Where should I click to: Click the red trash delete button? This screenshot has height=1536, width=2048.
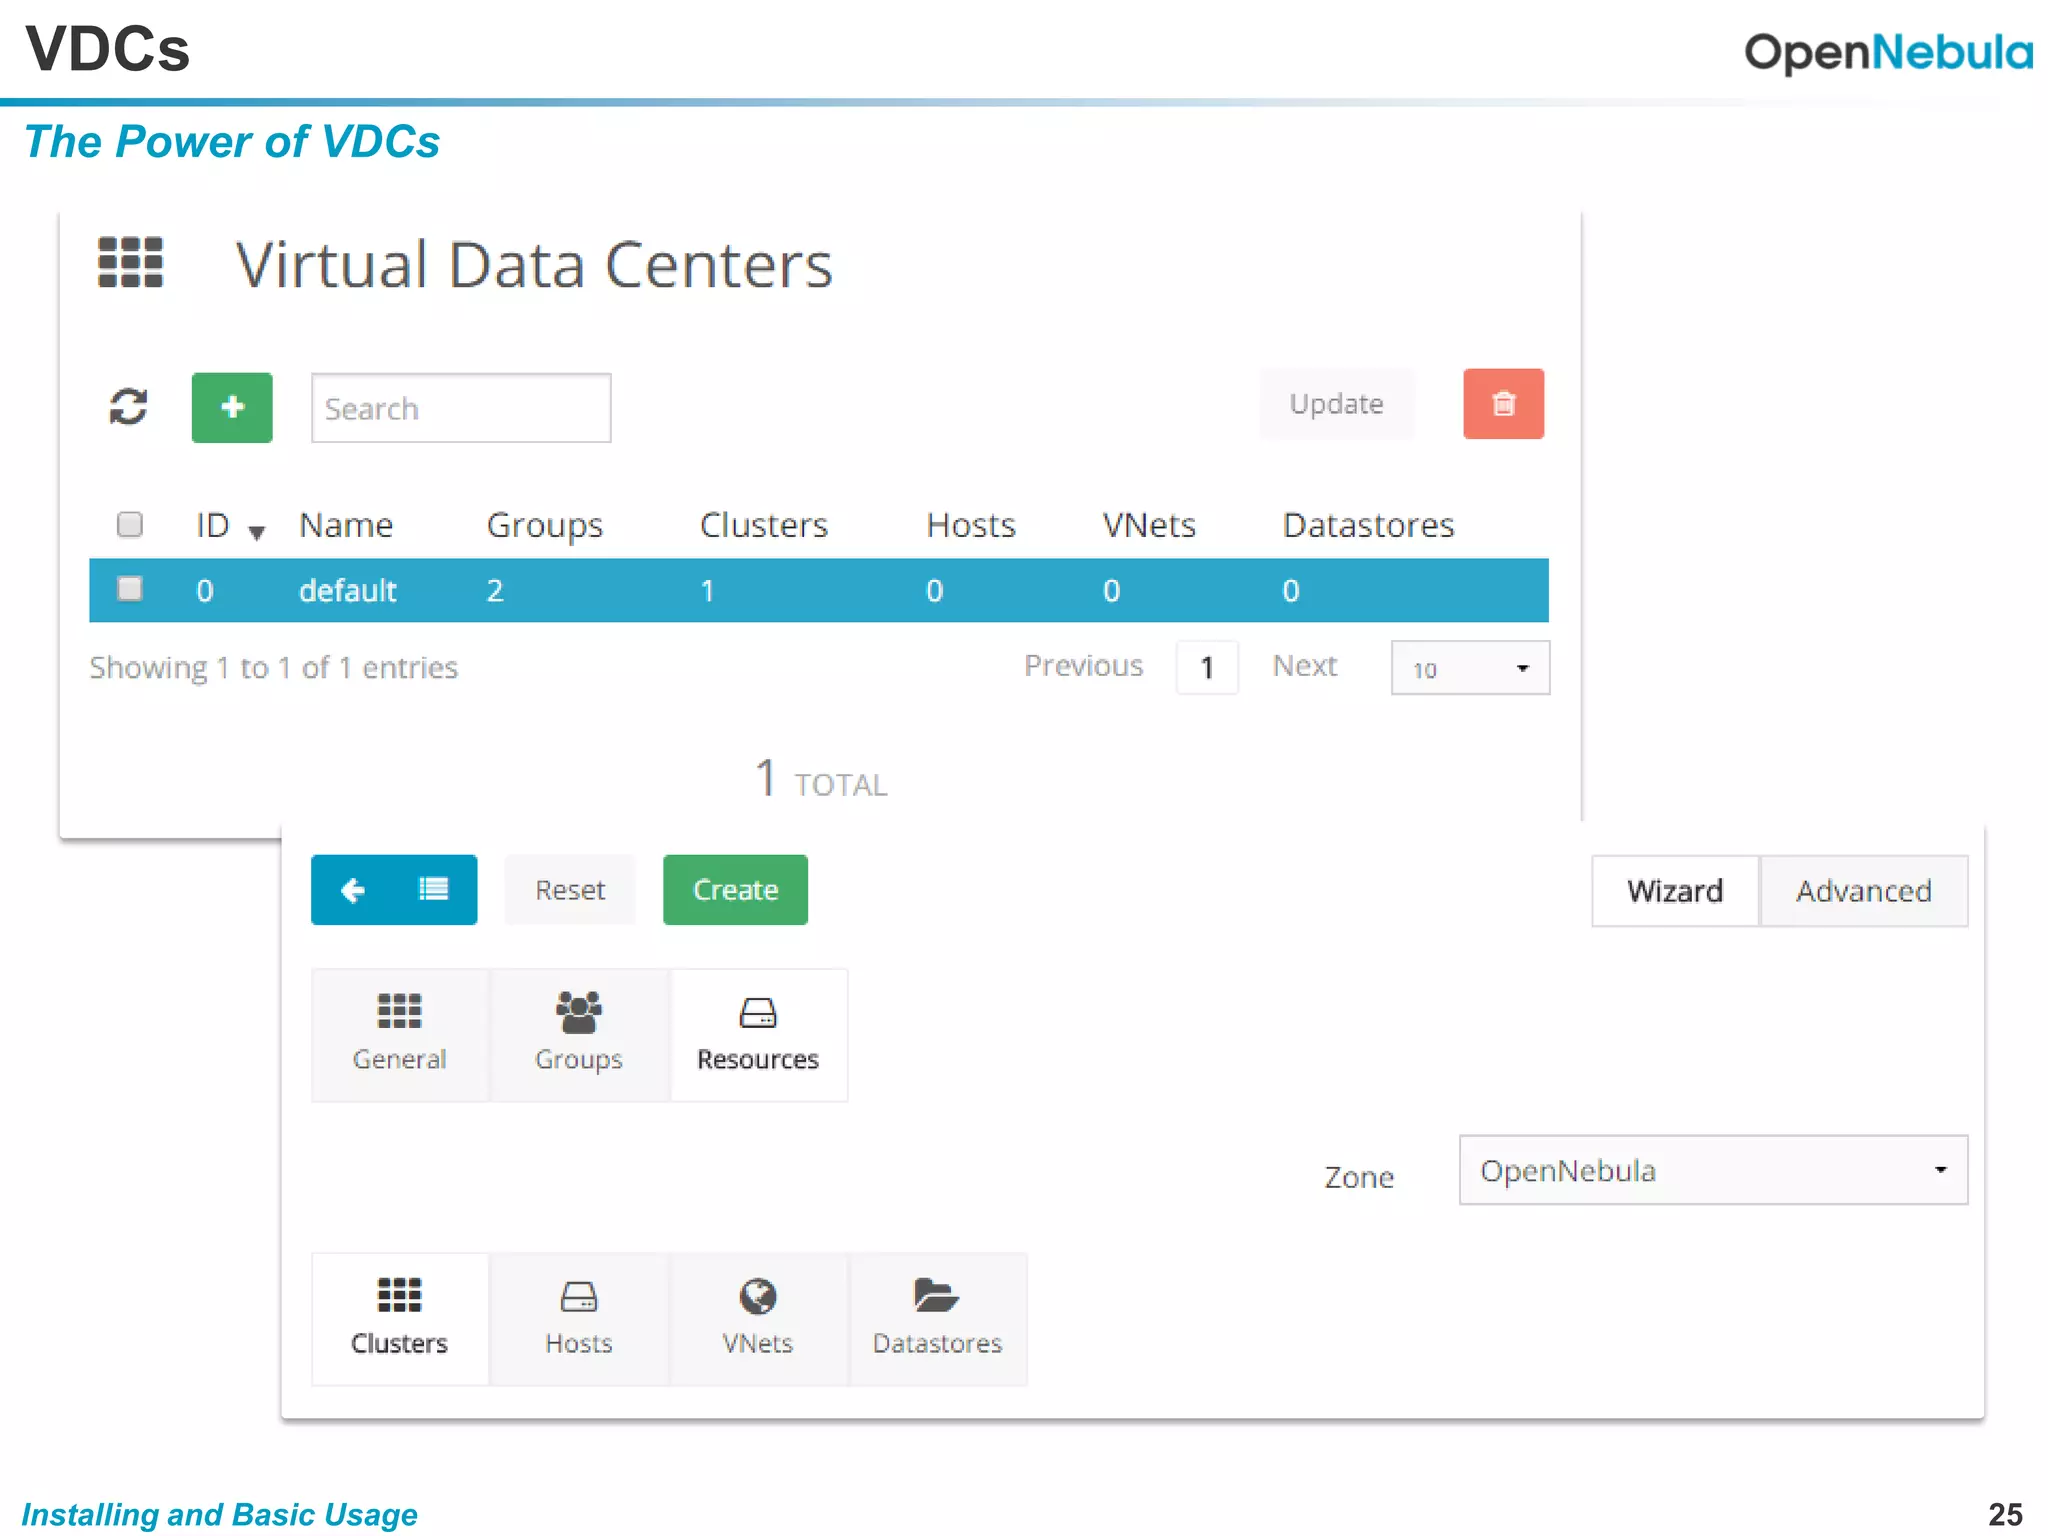(1503, 404)
